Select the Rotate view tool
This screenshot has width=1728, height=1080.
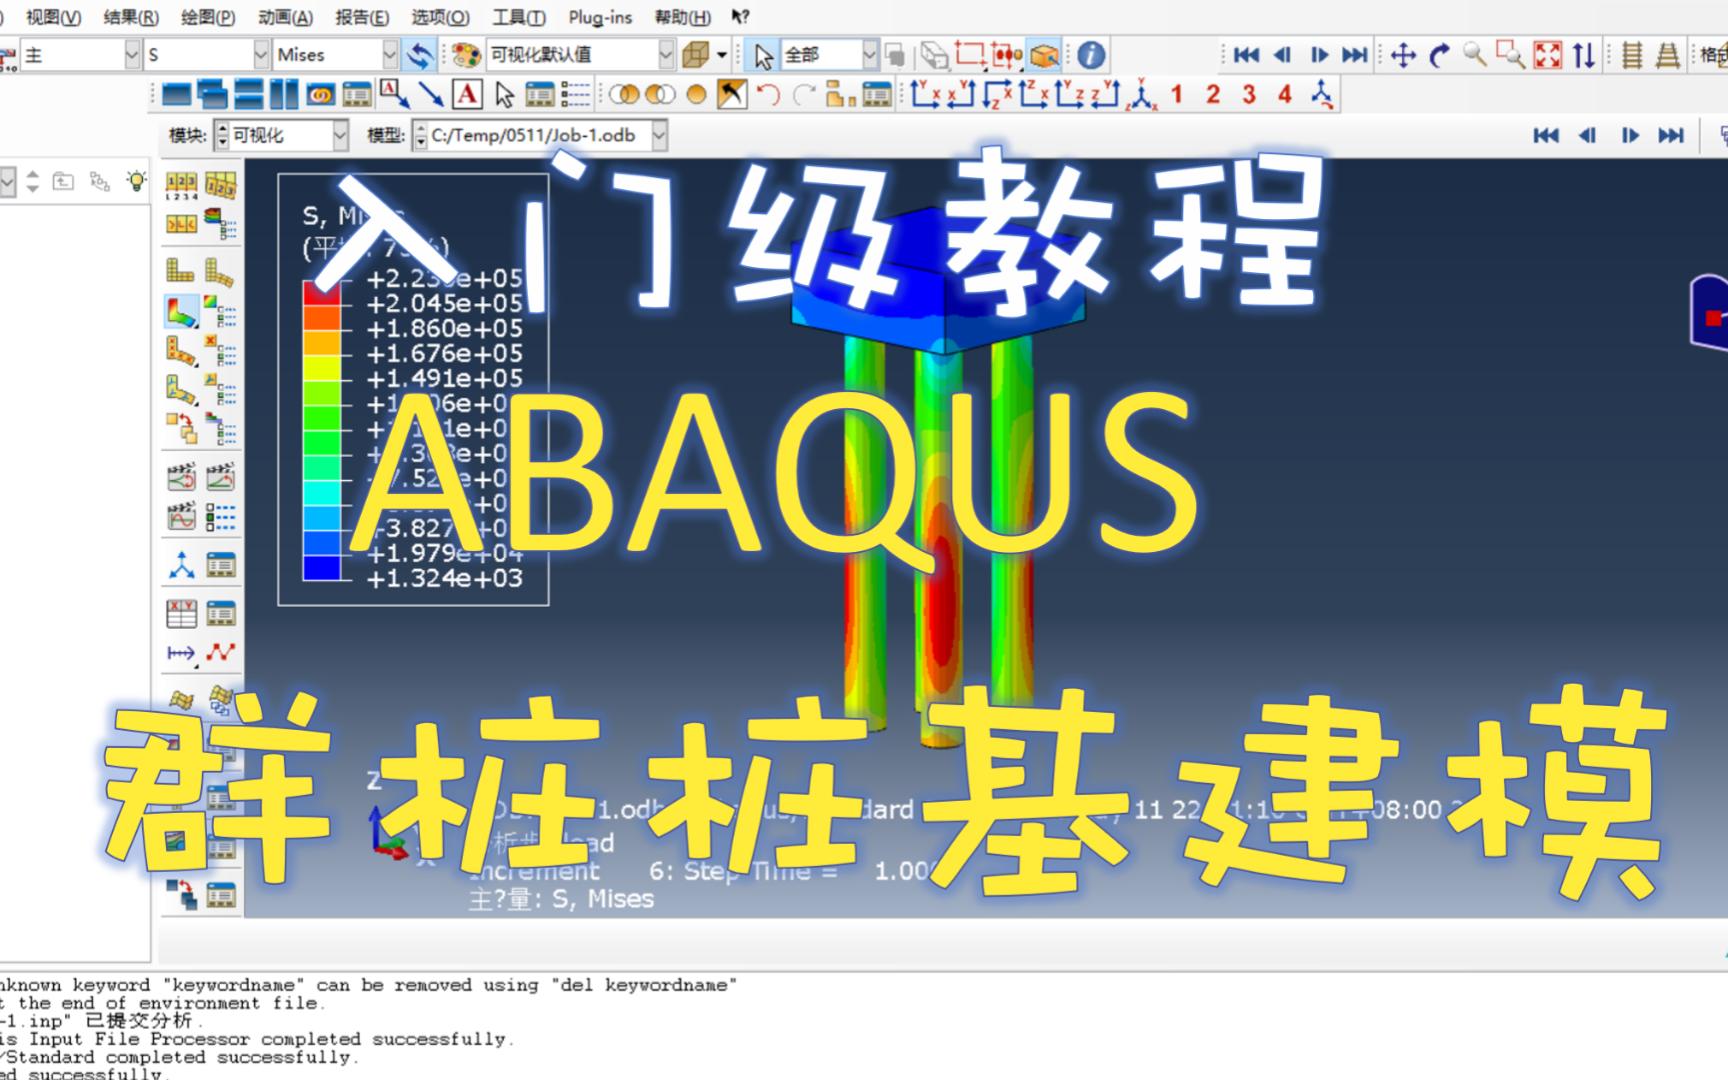[1439, 55]
